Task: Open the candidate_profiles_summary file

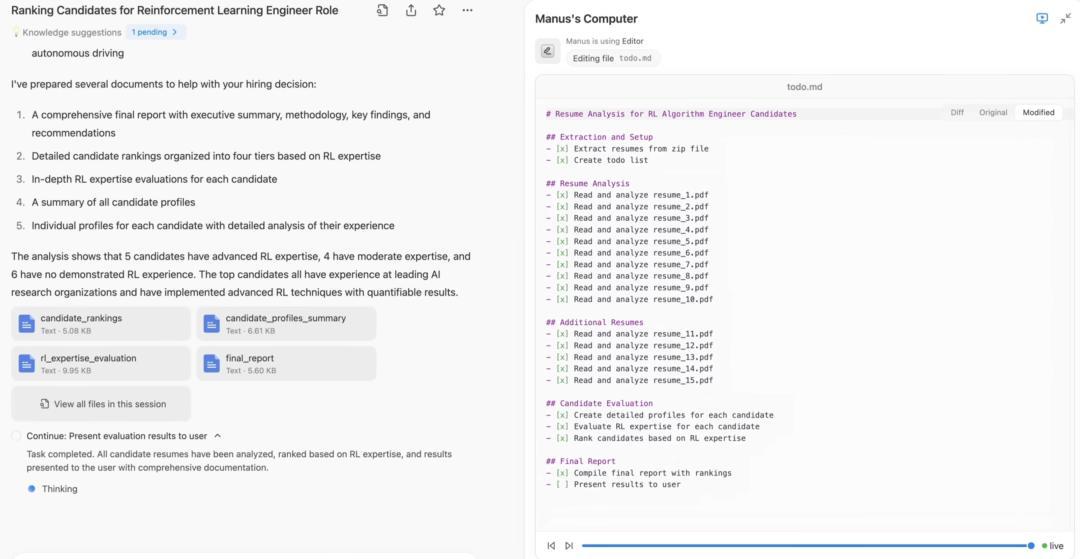Action: point(286,324)
